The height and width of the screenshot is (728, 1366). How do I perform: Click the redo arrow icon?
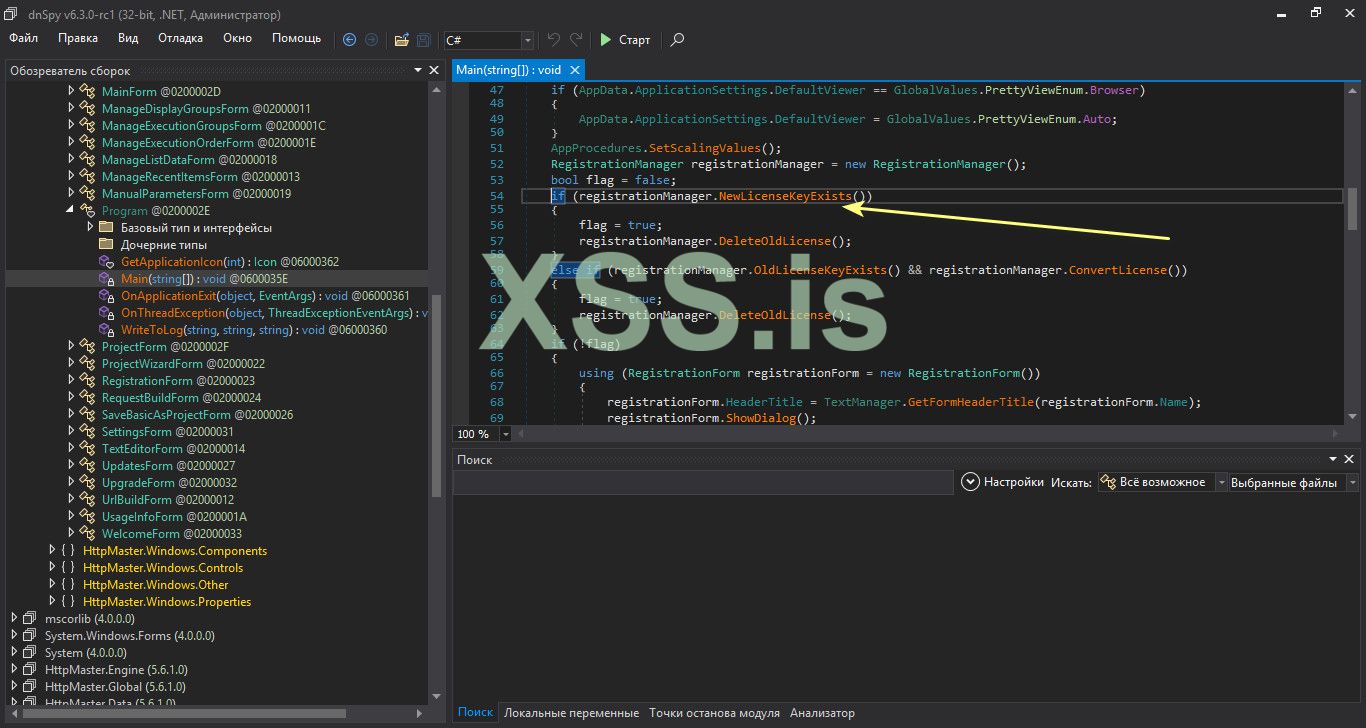click(x=576, y=40)
